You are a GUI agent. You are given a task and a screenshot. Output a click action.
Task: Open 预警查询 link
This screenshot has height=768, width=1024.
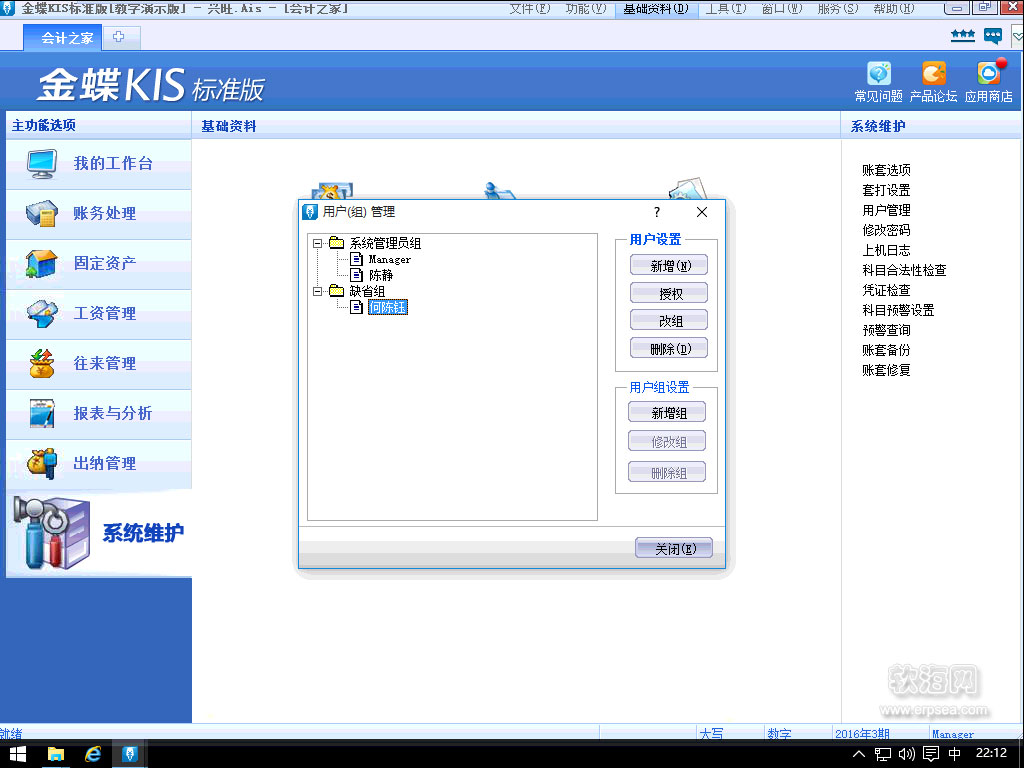(x=886, y=330)
